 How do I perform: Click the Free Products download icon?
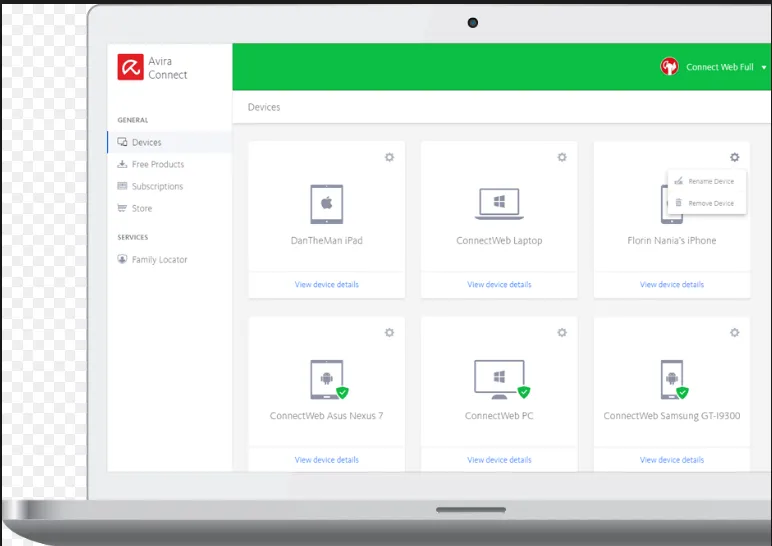coord(122,164)
